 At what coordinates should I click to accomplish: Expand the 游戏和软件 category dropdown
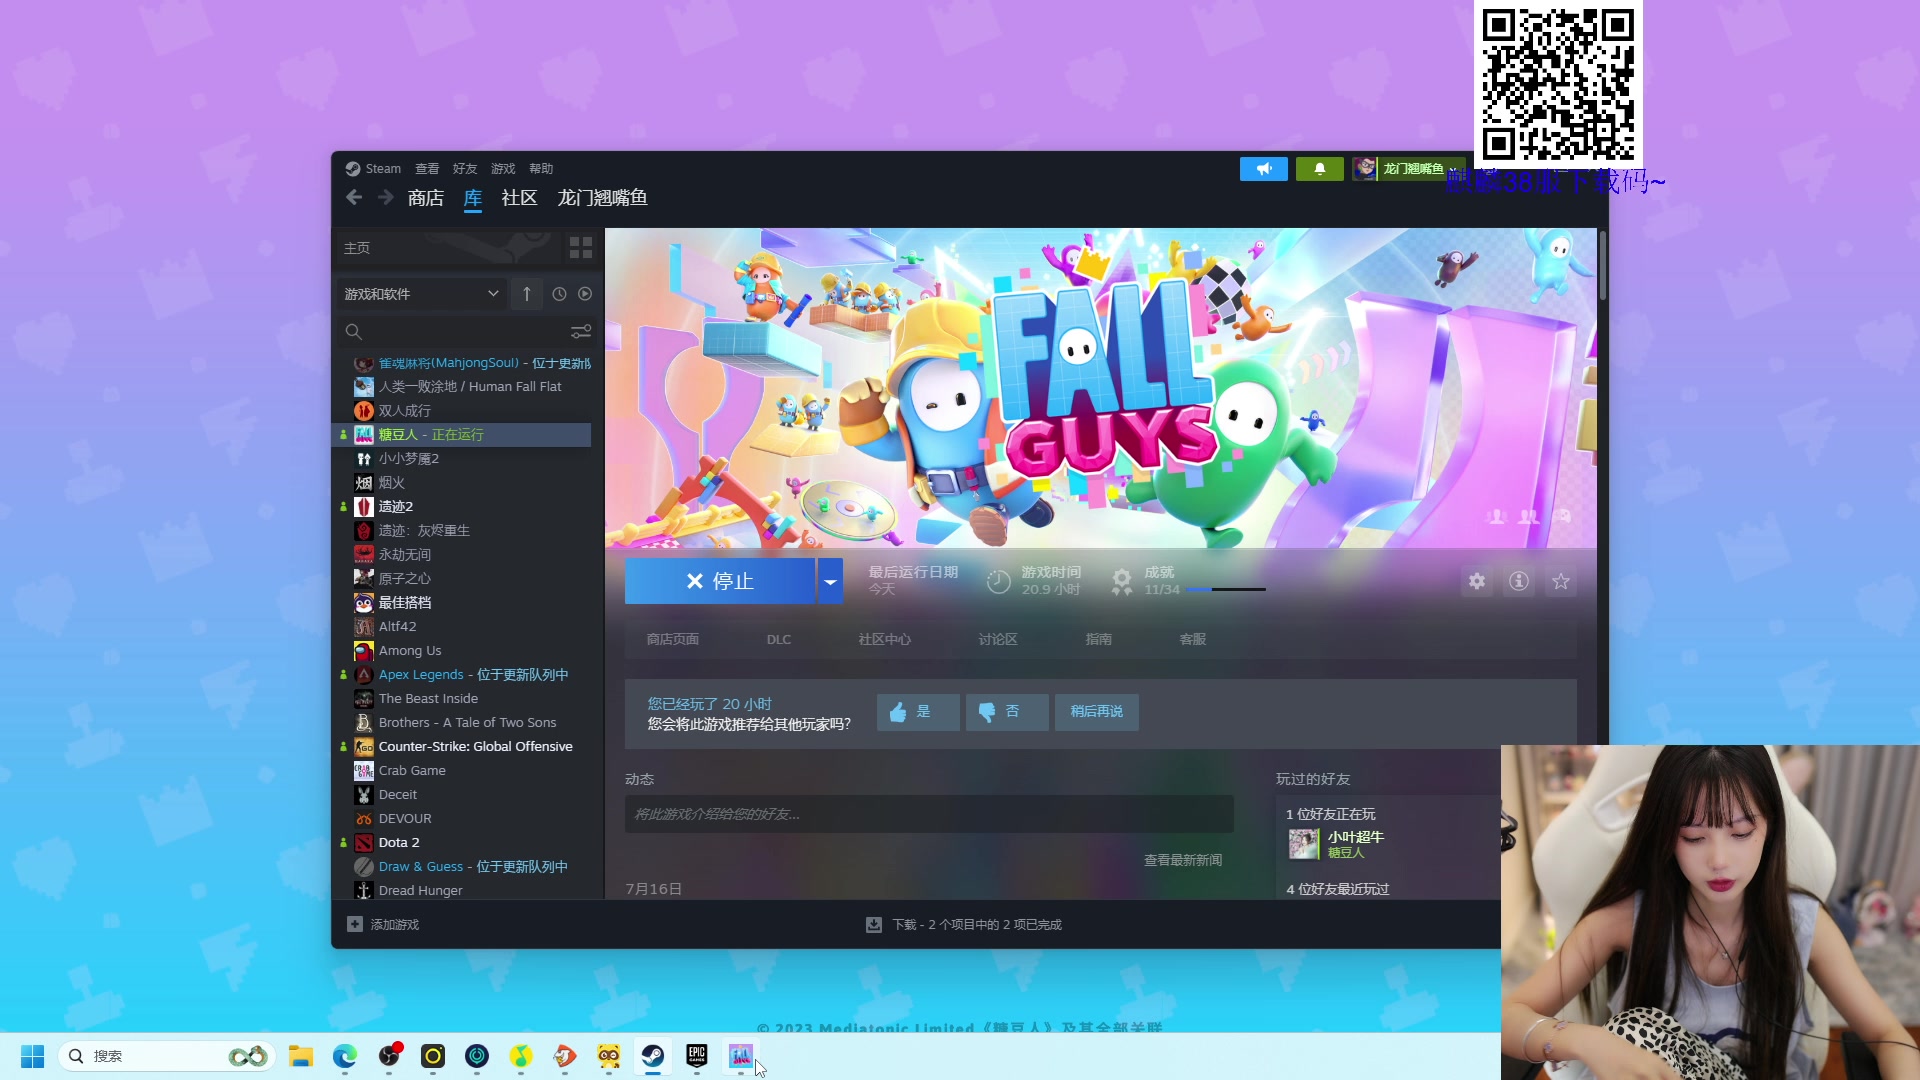click(x=421, y=294)
